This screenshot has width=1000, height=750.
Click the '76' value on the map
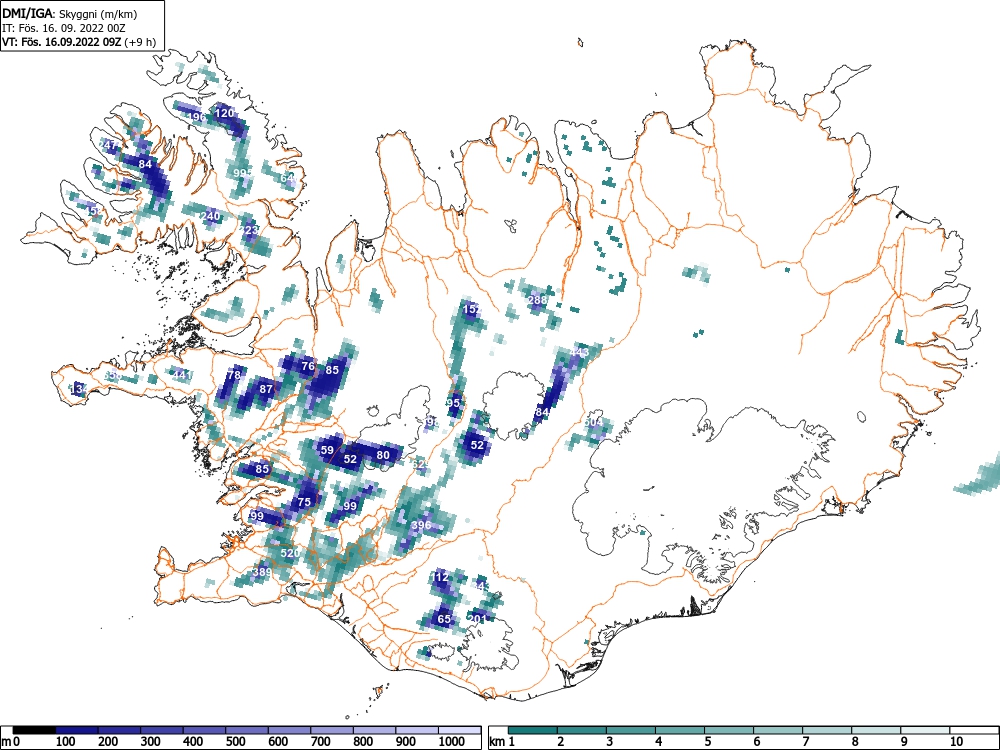pos(308,366)
